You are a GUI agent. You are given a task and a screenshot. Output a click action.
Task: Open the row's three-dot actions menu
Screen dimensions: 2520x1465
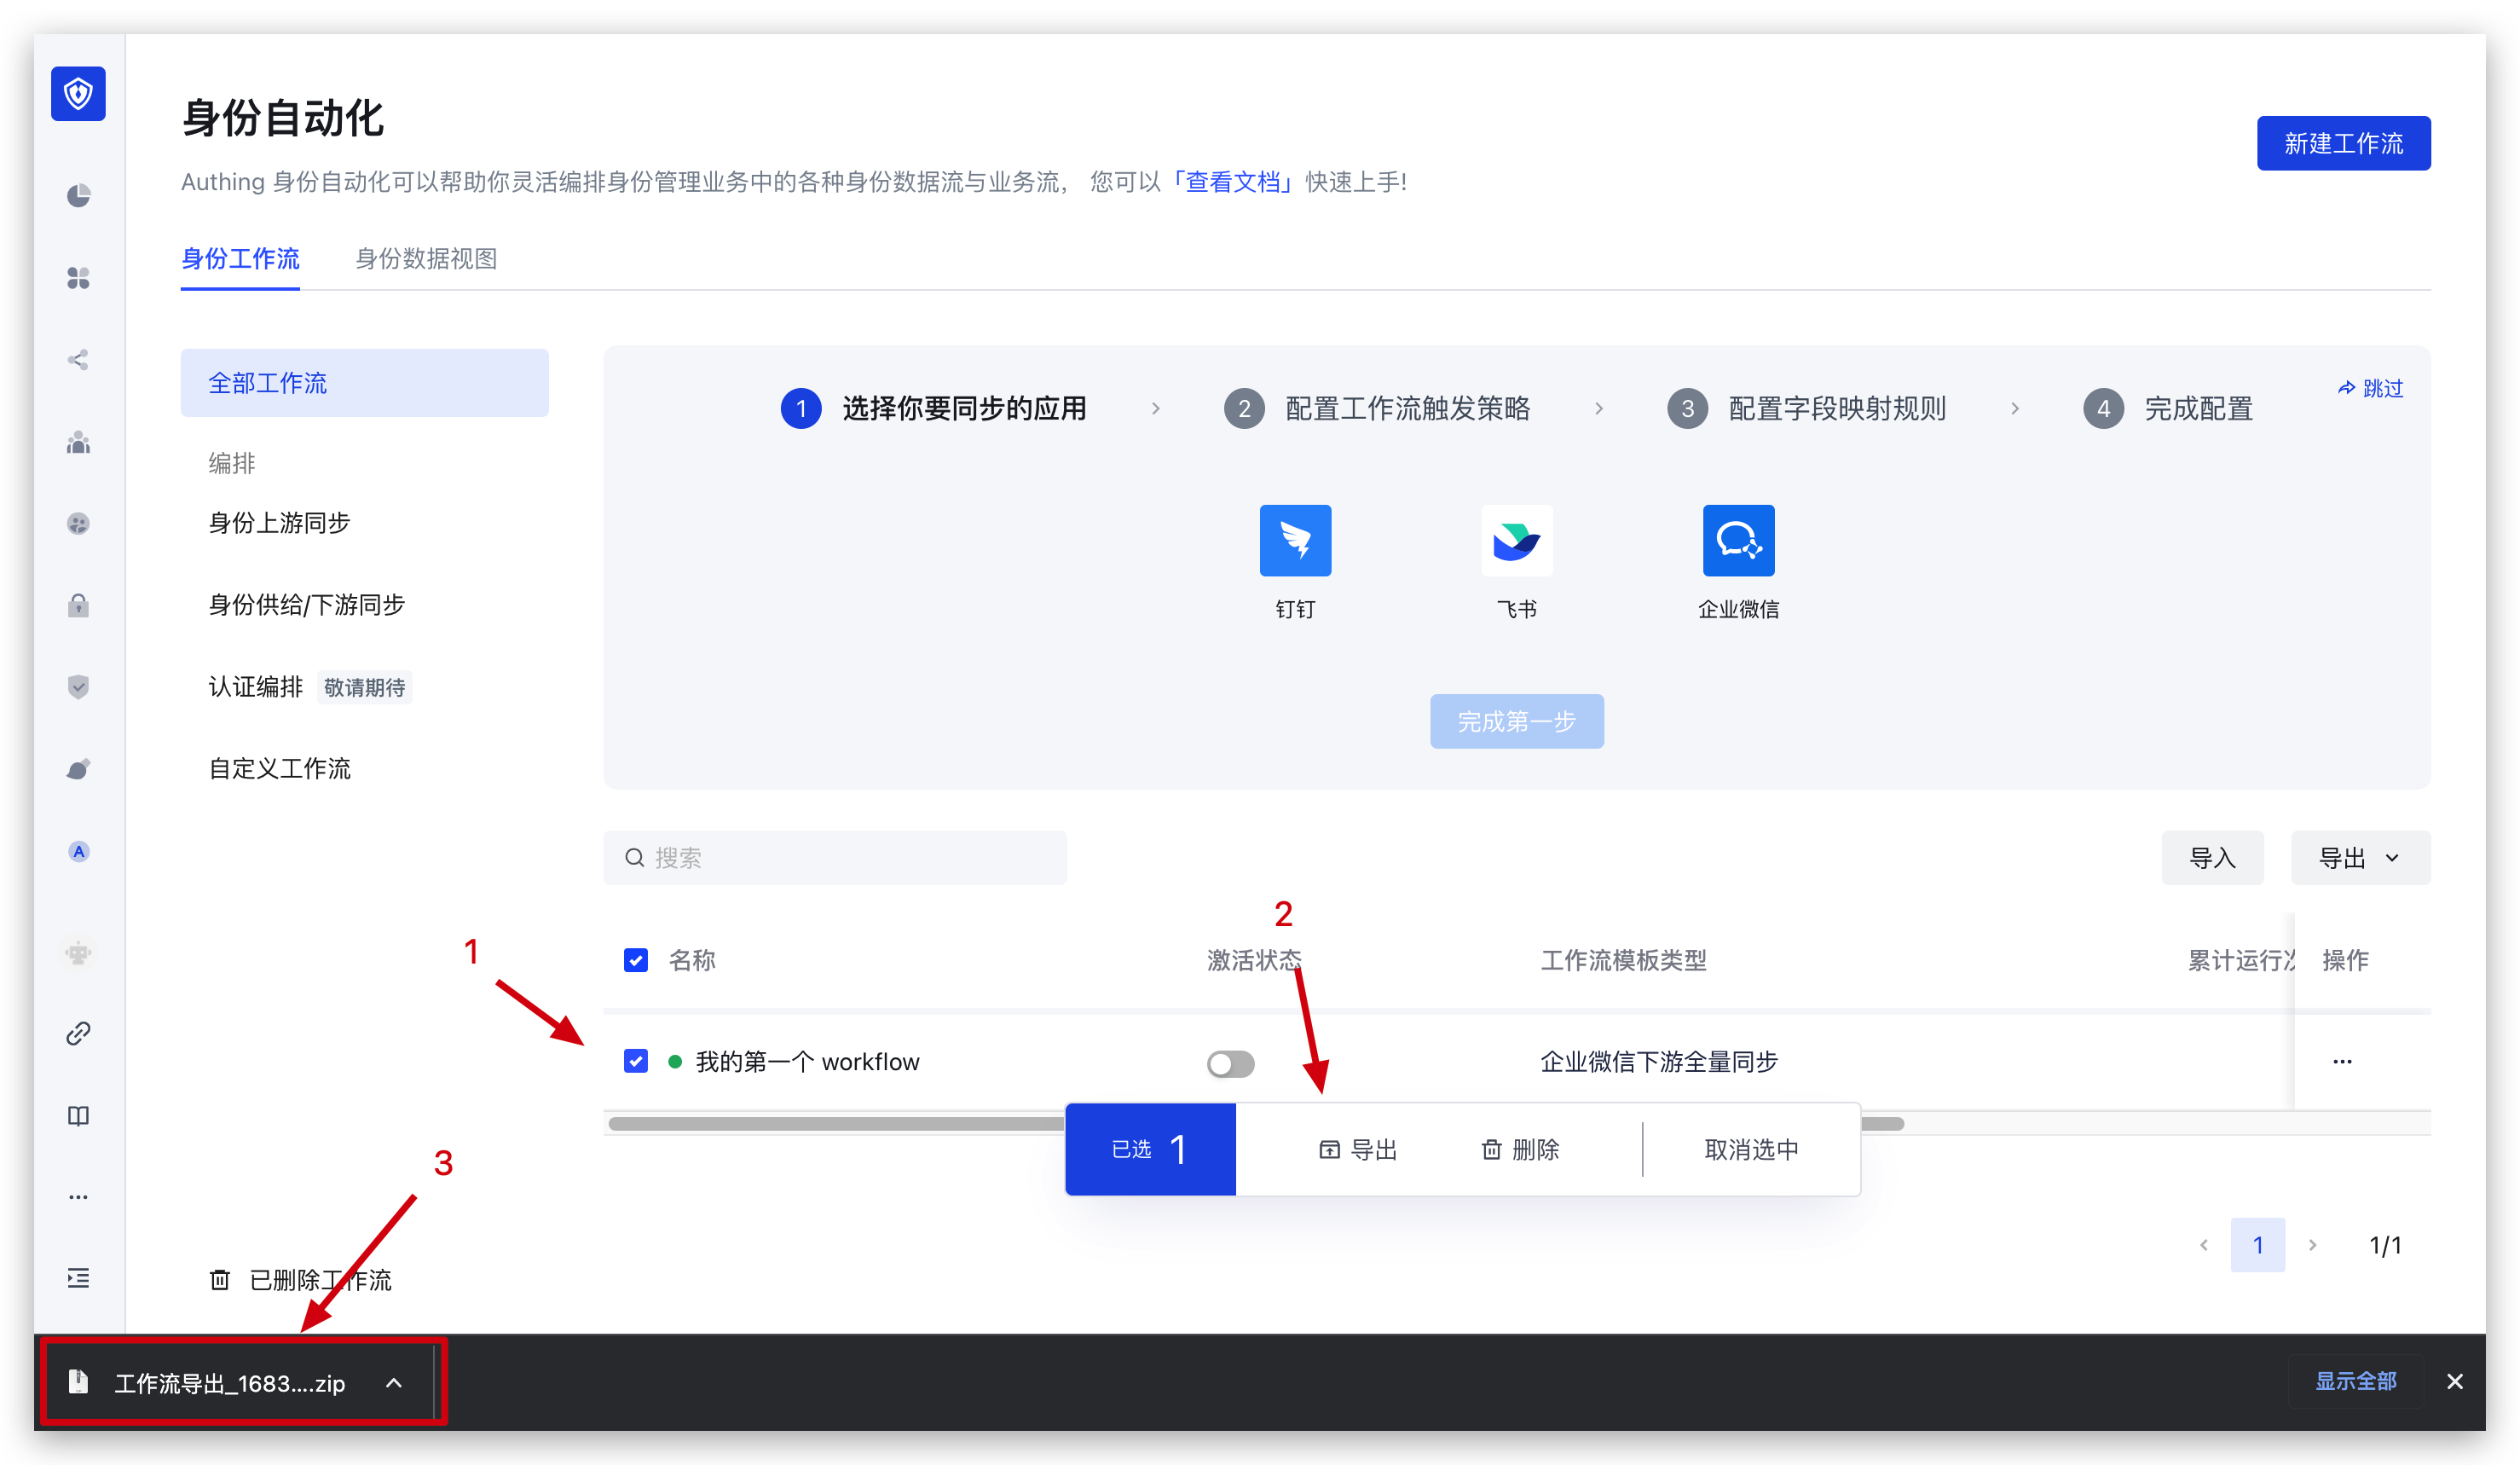[x=2342, y=1061]
